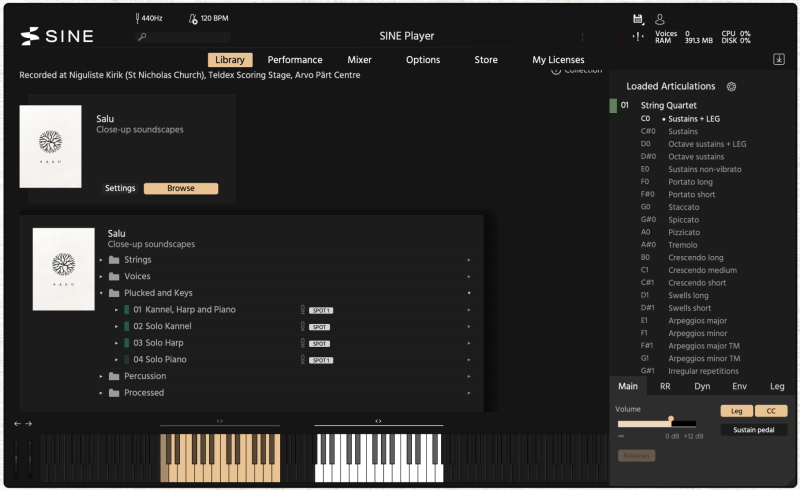Click the SINE logo
The width and height of the screenshot is (800, 490).
point(57,36)
